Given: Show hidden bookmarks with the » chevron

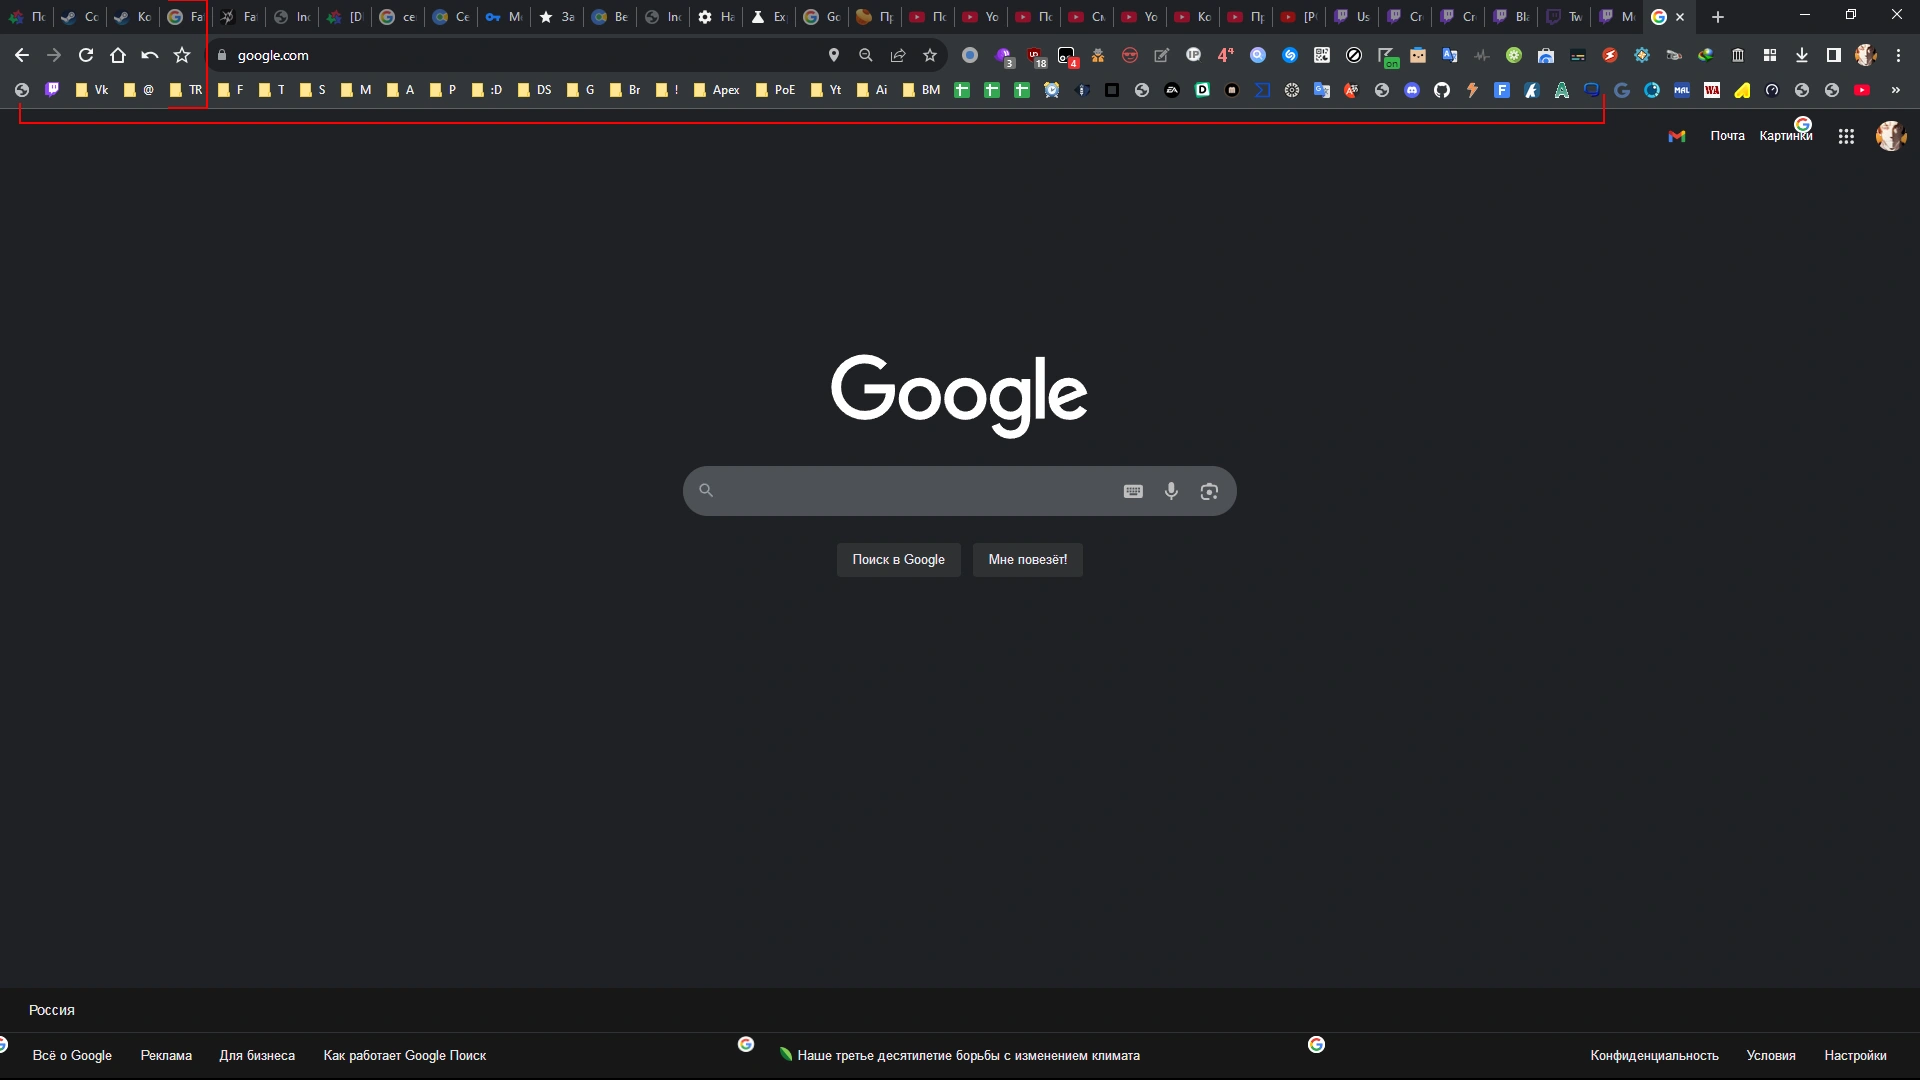Looking at the screenshot, I should 1895,90.
